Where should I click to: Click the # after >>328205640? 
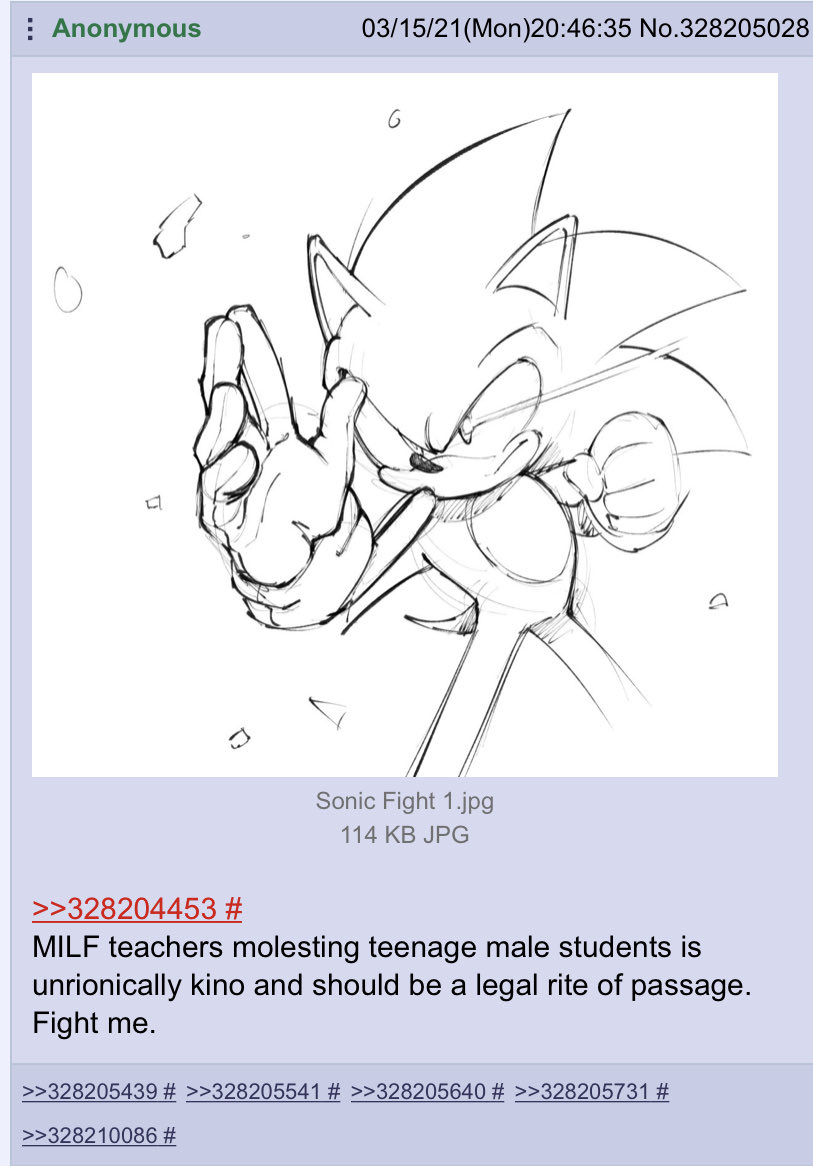point(498,1092)
